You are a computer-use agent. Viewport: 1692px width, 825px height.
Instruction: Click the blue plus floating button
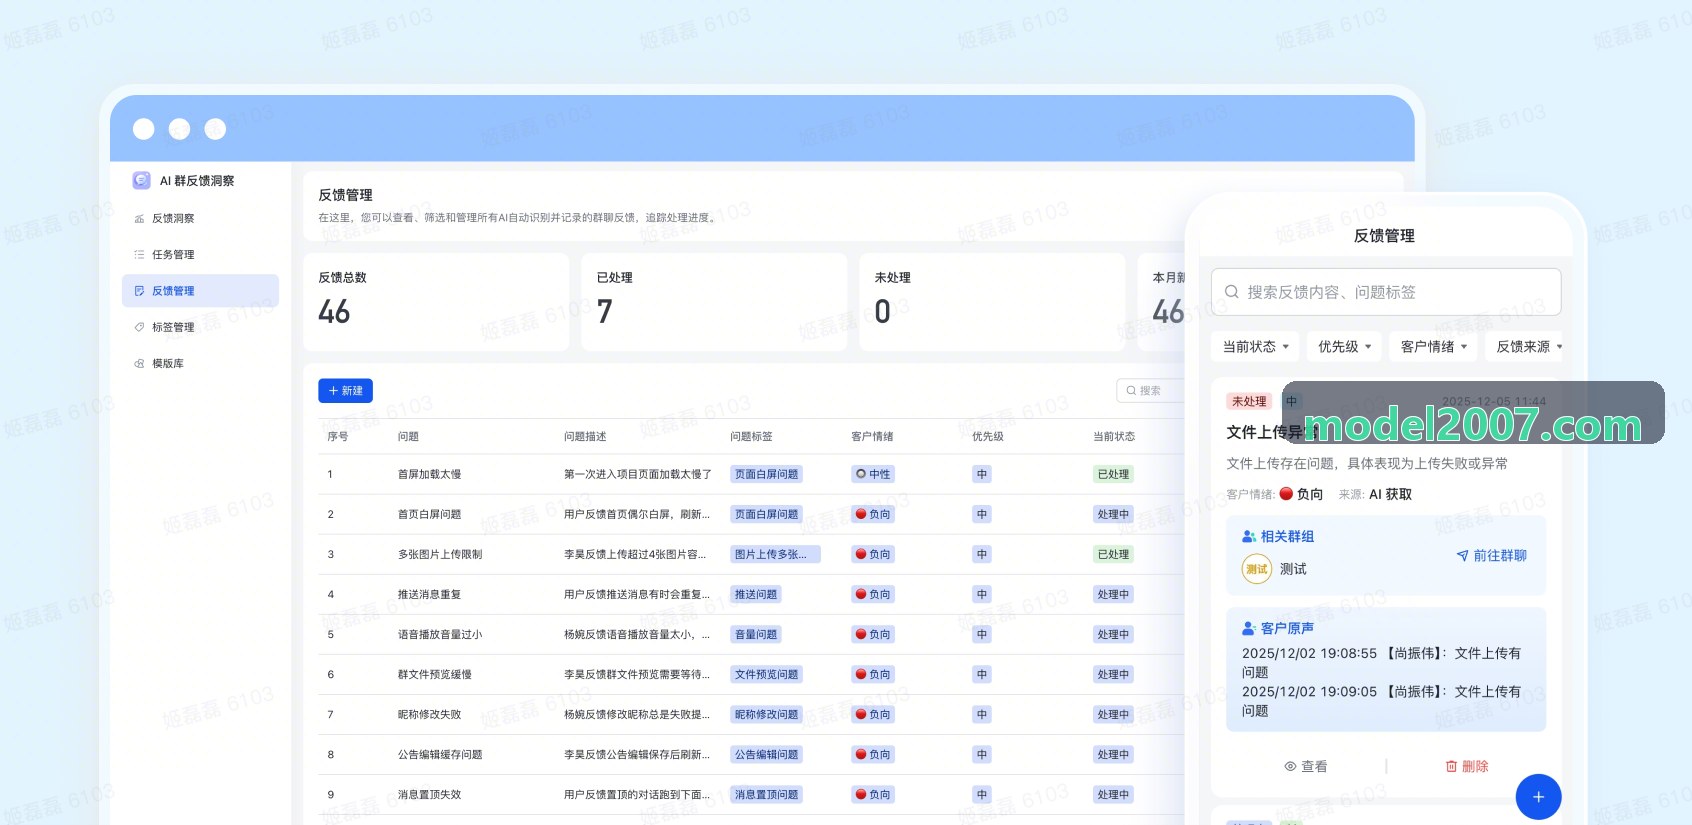click(x=1538, y=797)
